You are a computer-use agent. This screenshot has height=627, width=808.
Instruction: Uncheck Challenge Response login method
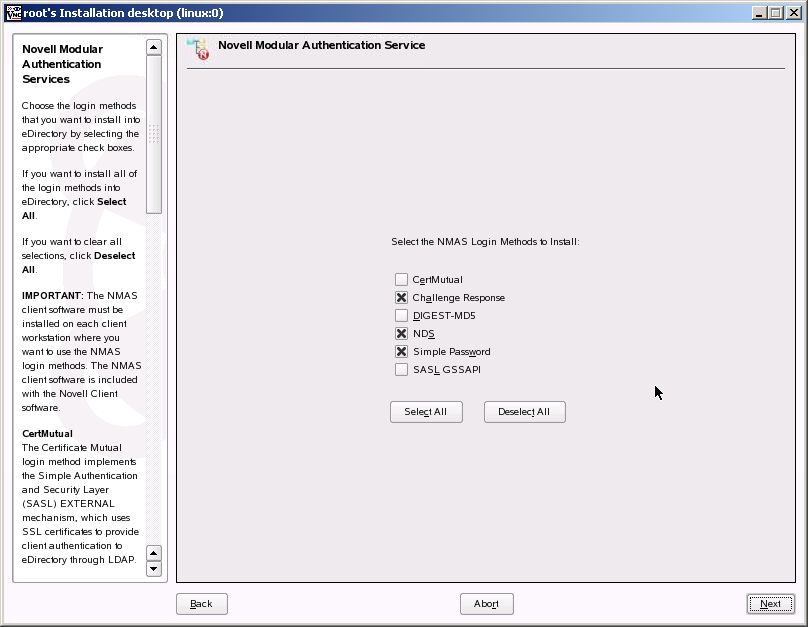(401, 297)
